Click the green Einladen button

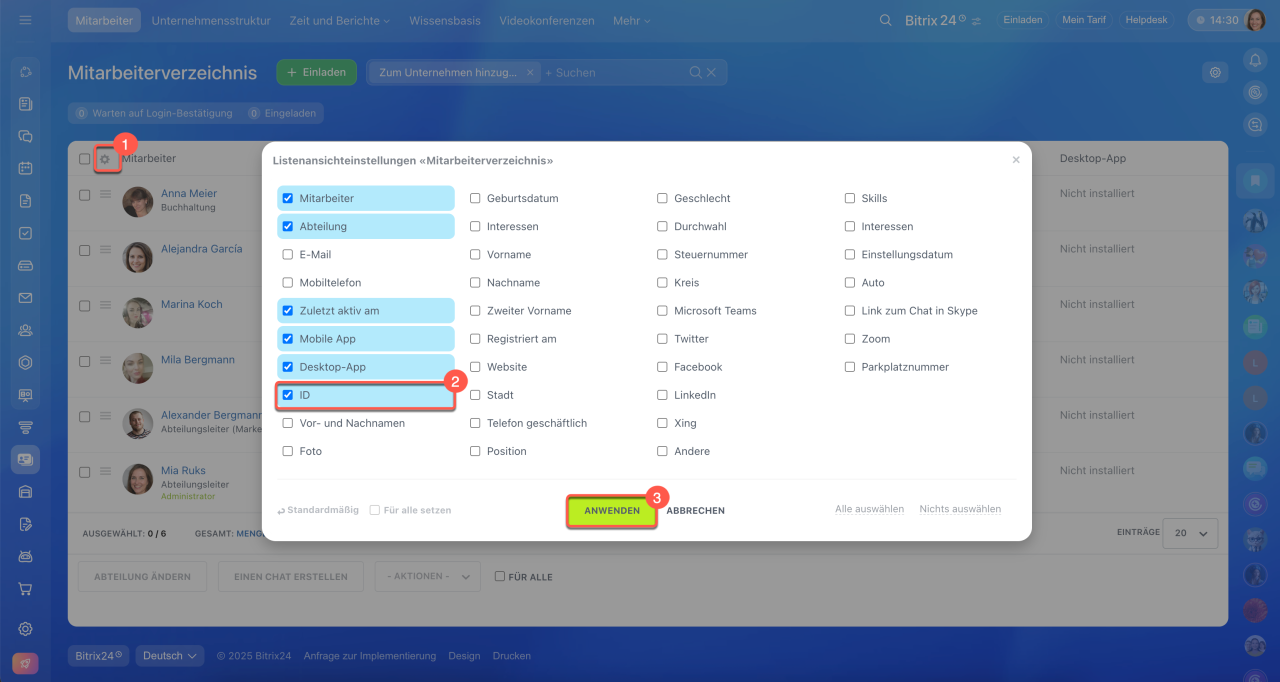pyautogui.click(x=316, y=72)
